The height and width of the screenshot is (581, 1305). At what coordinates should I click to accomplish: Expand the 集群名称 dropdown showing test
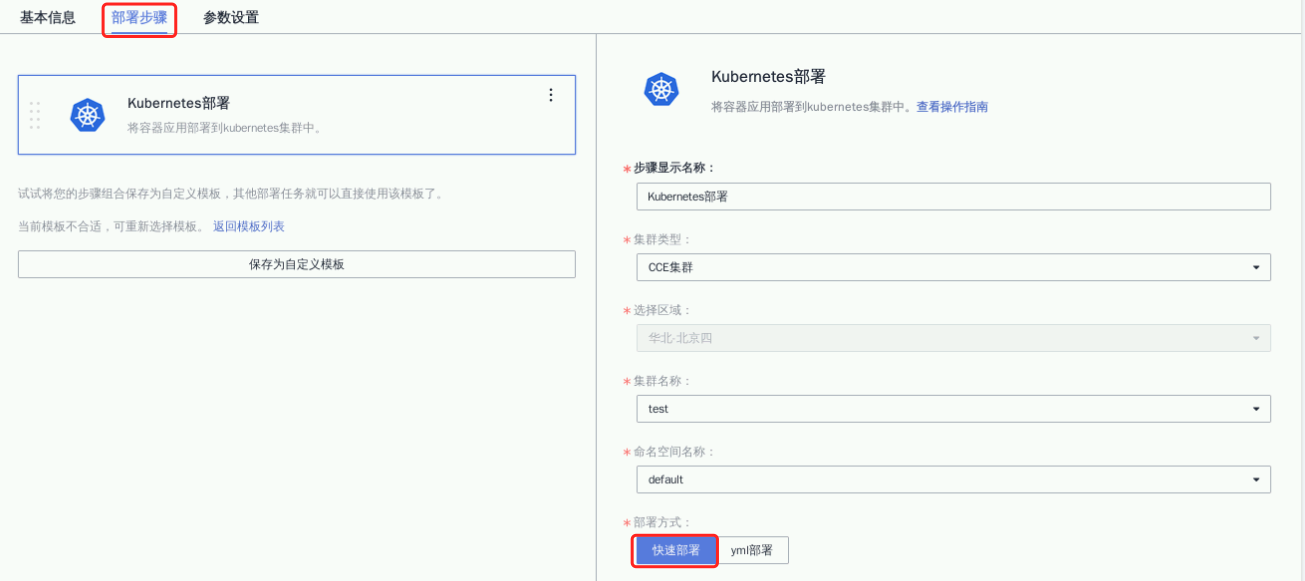click(x=952, y=409)
